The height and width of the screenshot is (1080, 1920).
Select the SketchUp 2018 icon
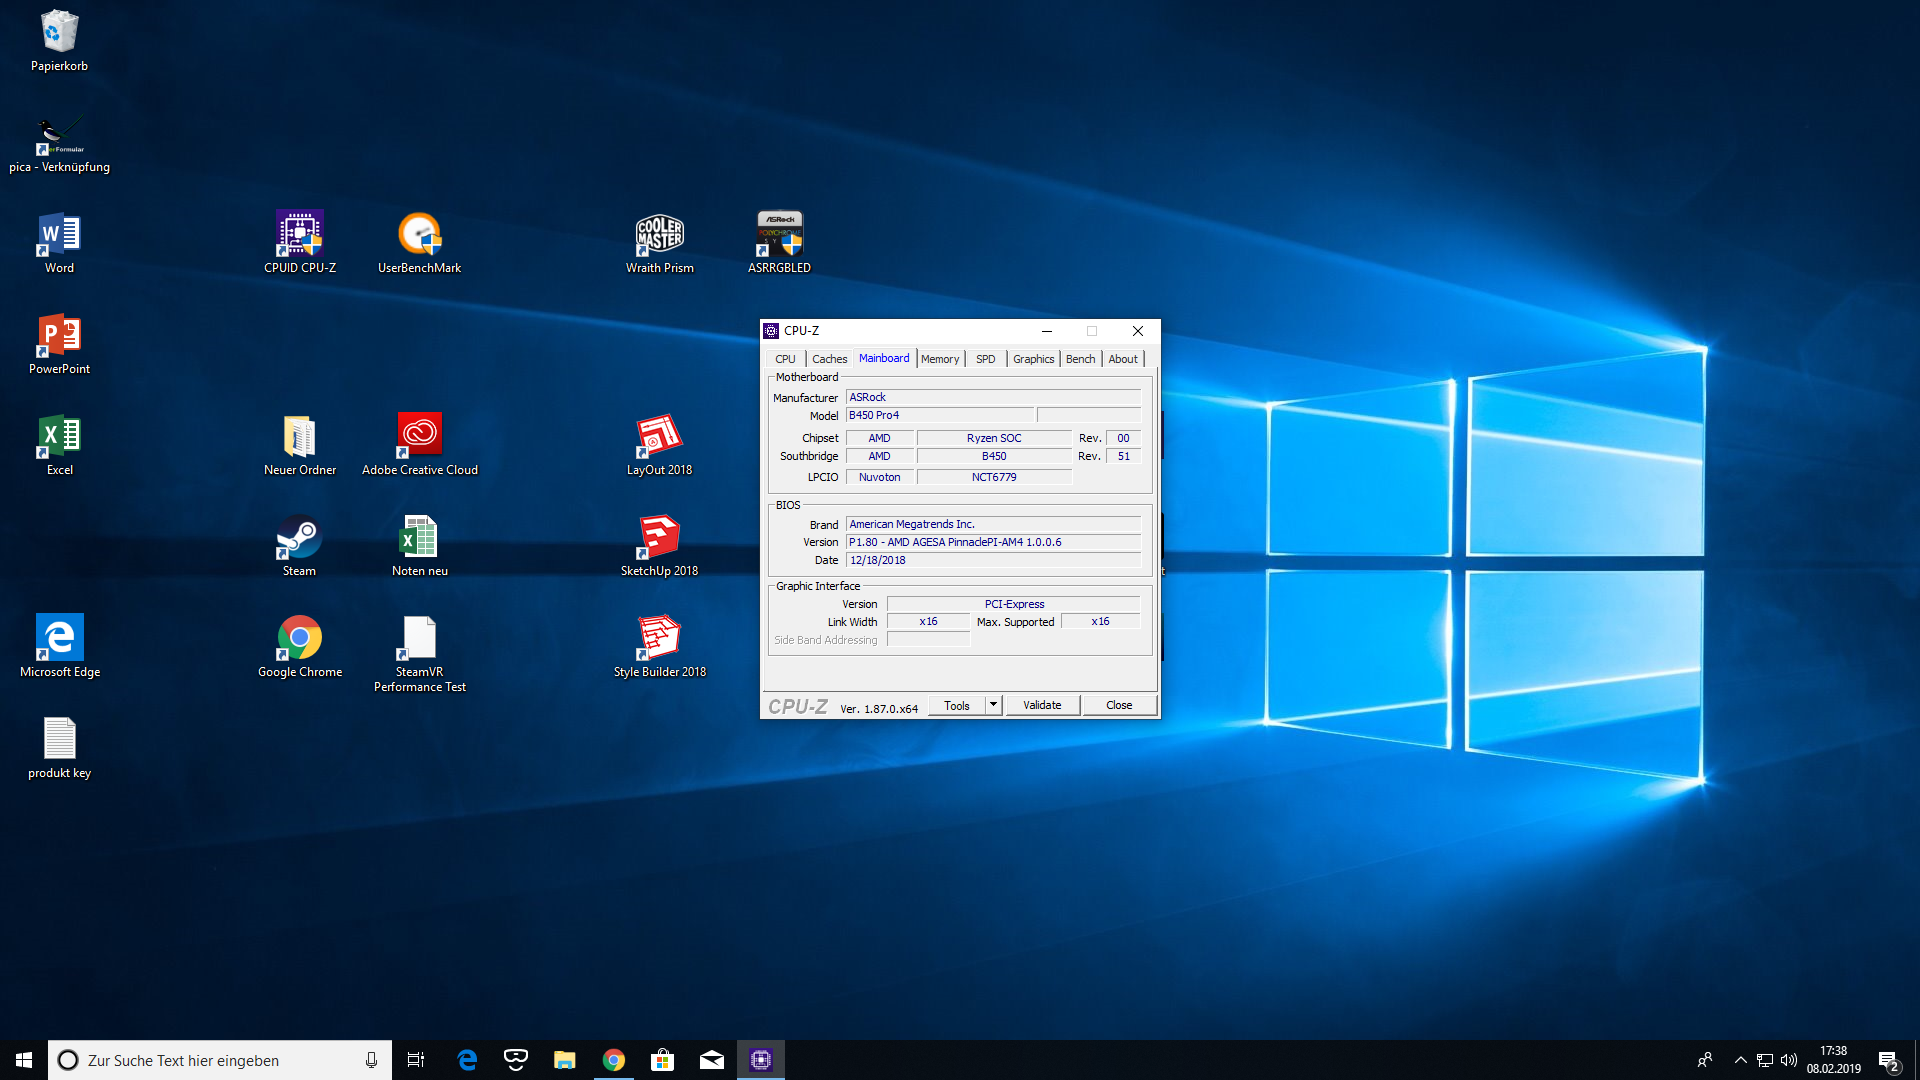[659, 547]
